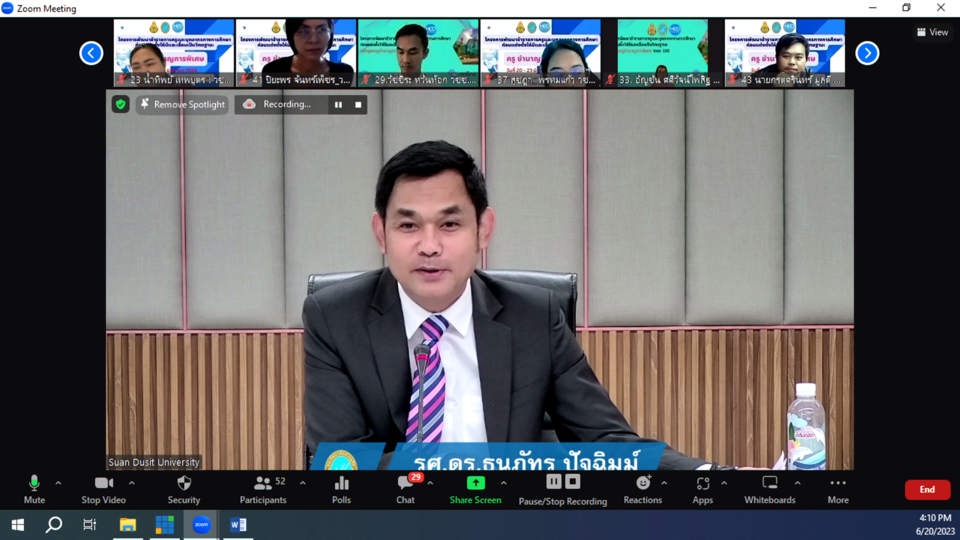960x540 pixels.
Task: Show next participants with right arrow
Action: 867,53
